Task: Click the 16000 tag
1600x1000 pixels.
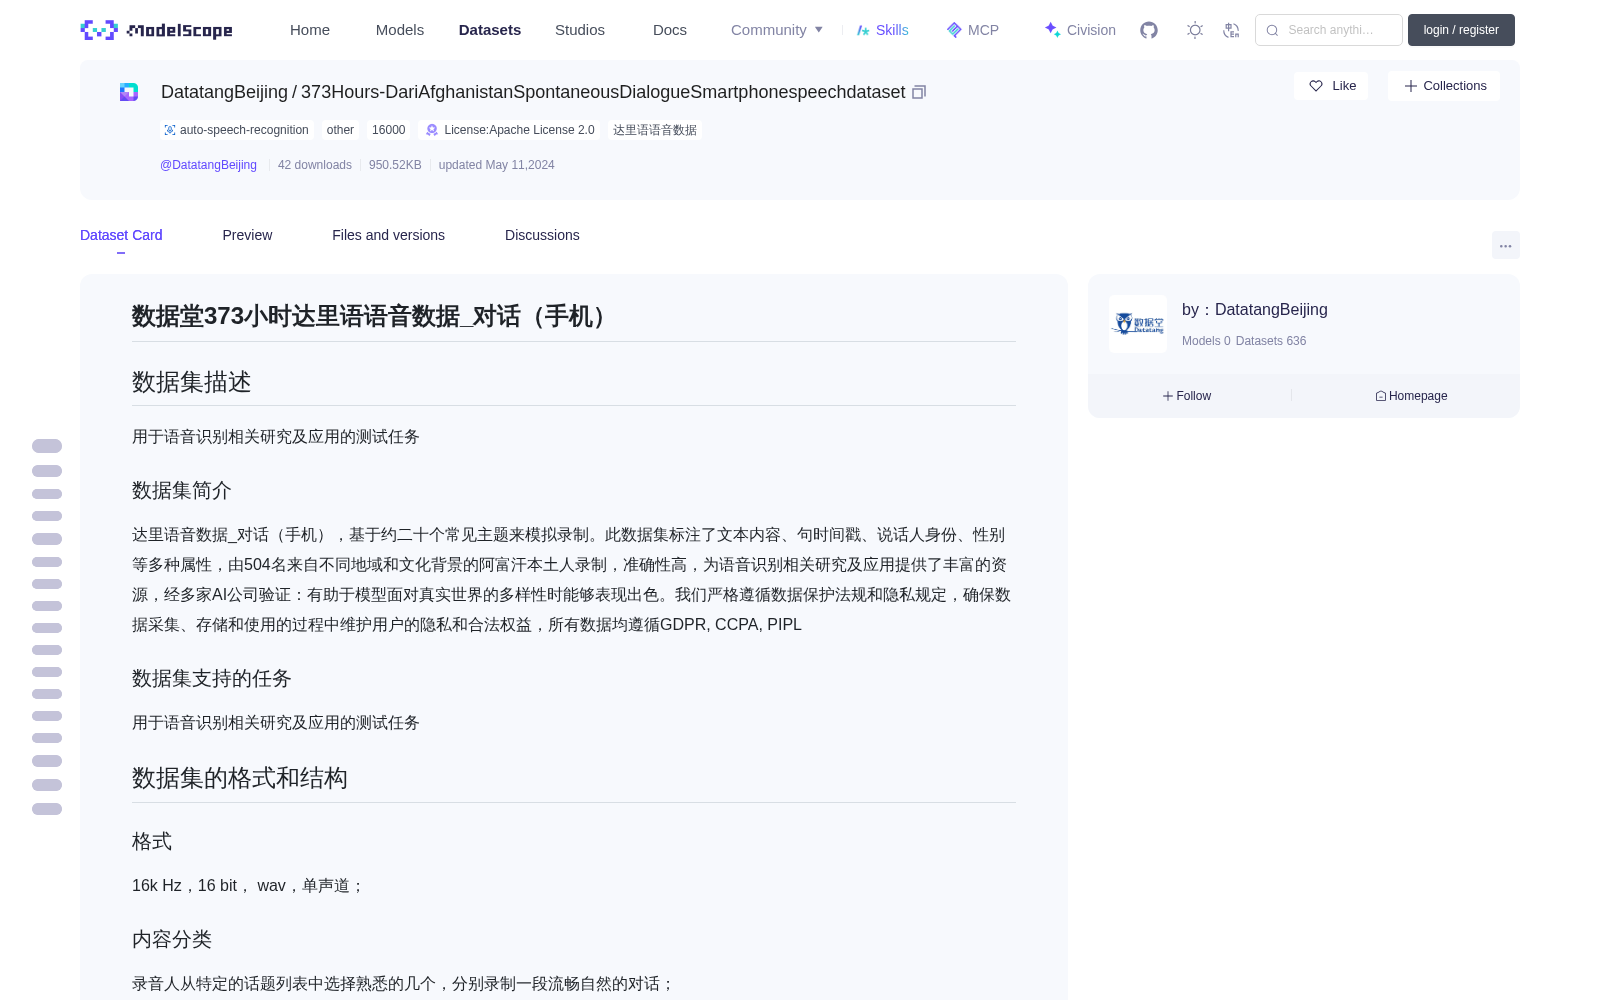Action: click(x=389, y=130)
